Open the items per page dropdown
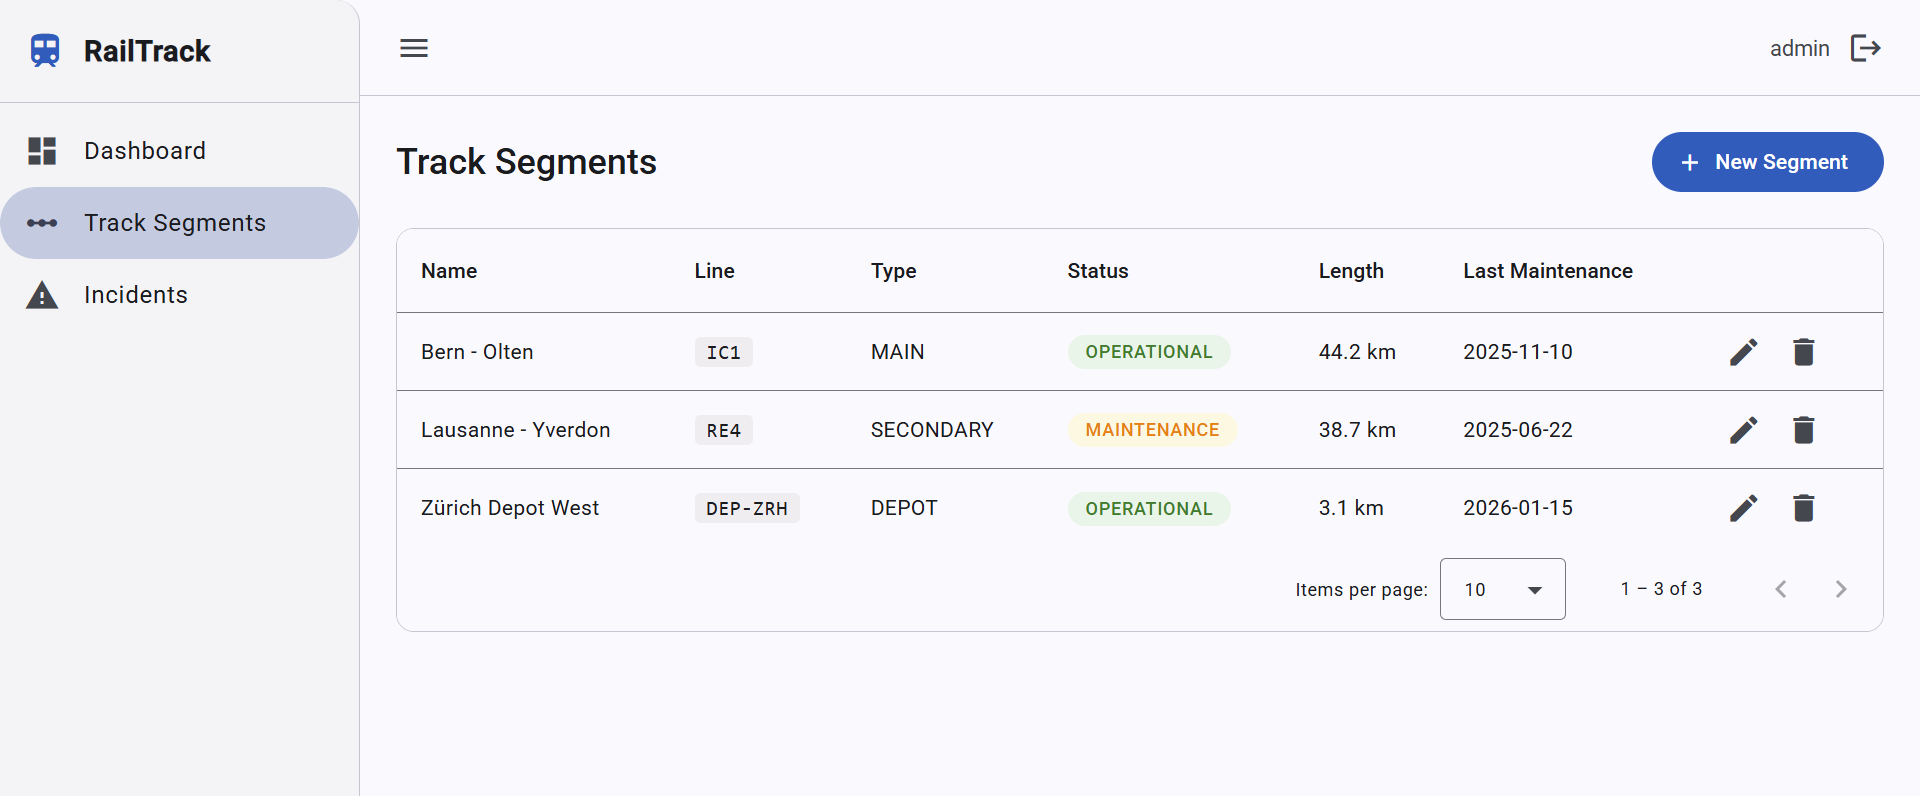Image resolution: width=1920 pixels, height=796 pixels. click(x=1502, y=589)
